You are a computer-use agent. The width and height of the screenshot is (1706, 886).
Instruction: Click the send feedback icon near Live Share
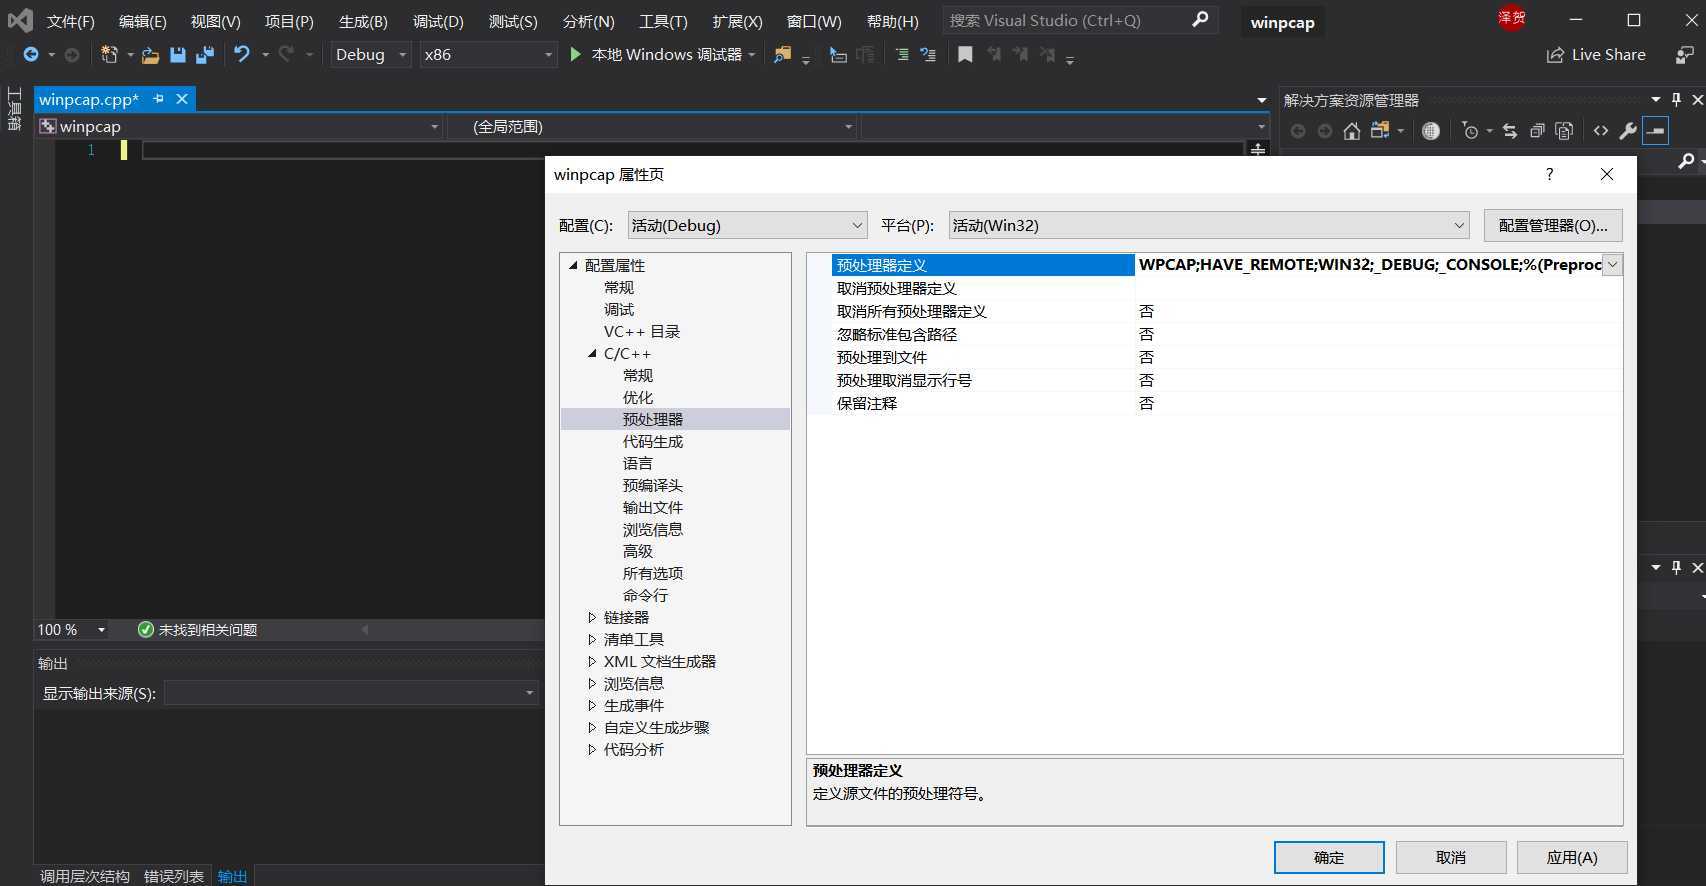point(1685,55)
